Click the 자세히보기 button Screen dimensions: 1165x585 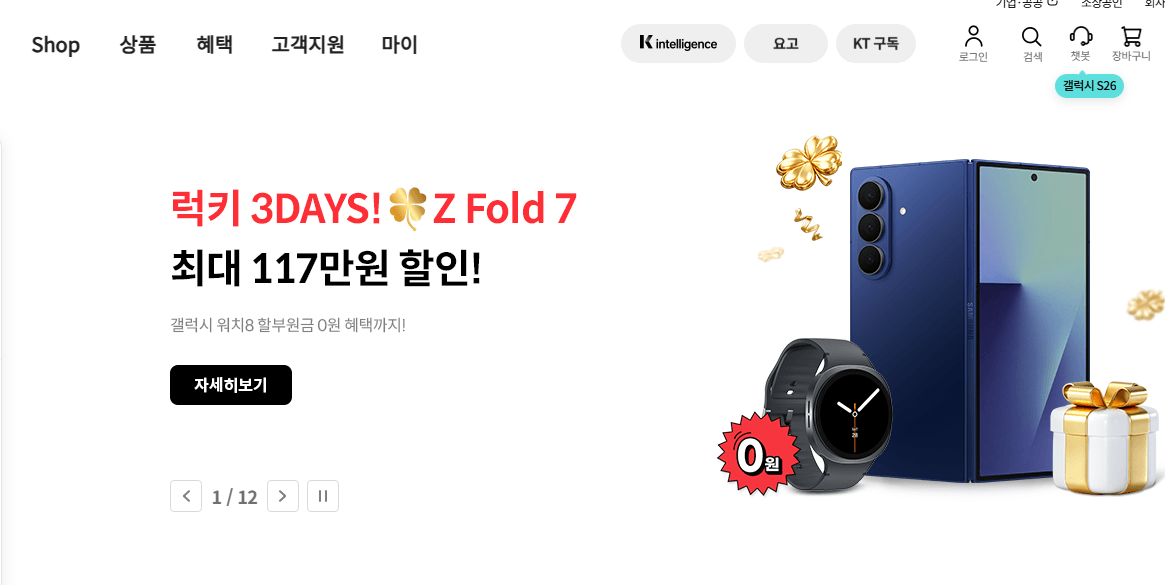231,385
